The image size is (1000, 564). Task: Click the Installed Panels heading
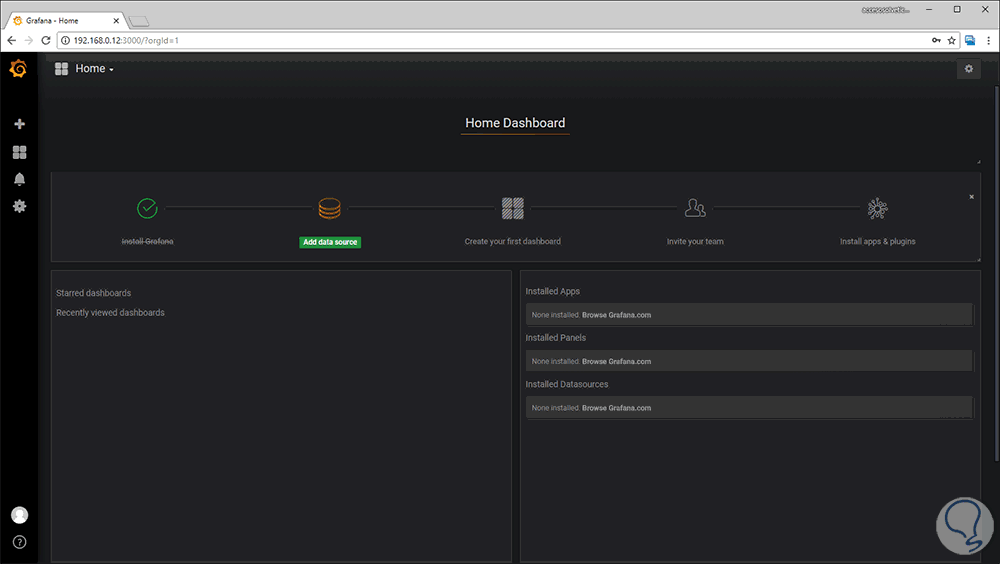pyautogui.click(x=555, y=338)
